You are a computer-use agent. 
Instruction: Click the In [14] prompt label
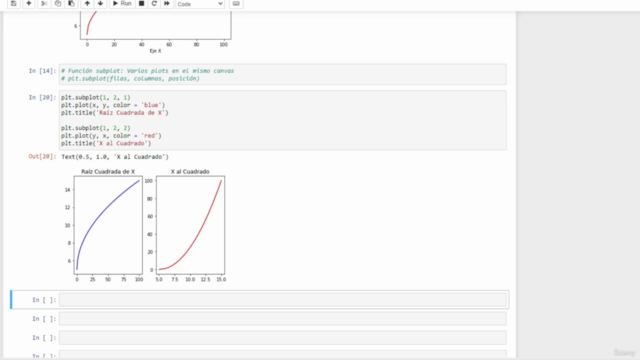point(42,71)
